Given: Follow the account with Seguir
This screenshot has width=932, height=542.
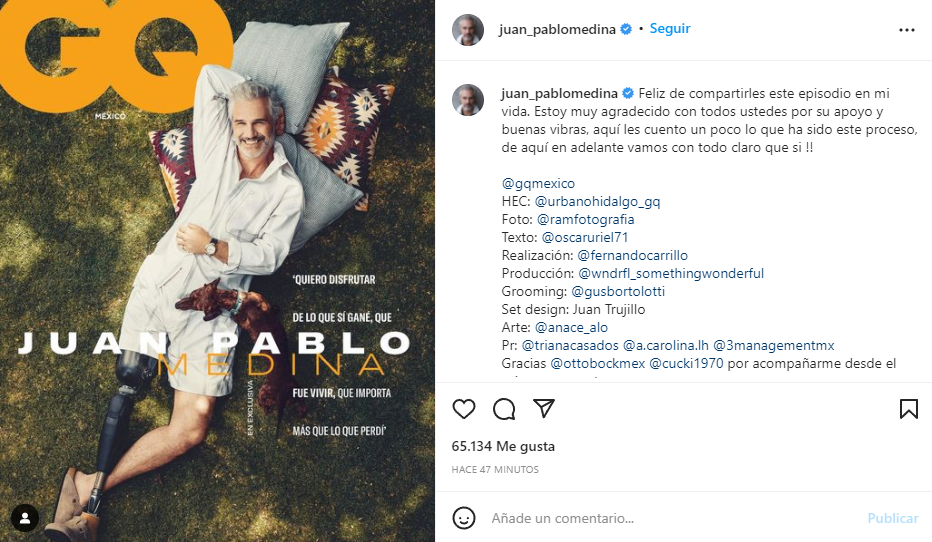Looking at the screenshot, I should pyautogui.click(x=670, y=29).
